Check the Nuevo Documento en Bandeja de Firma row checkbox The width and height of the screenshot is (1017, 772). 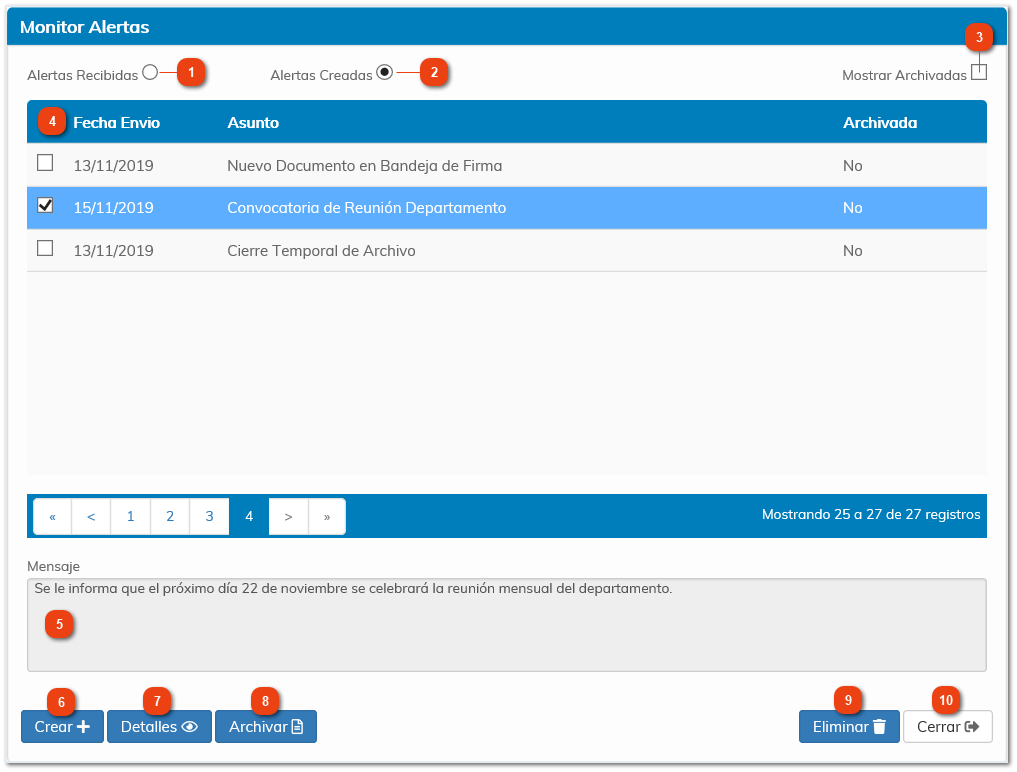45,162
